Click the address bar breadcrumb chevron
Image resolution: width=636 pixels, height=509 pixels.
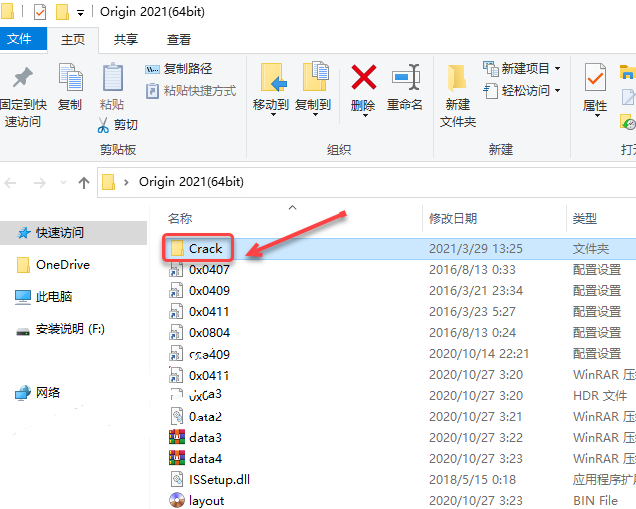click(126, 183)
